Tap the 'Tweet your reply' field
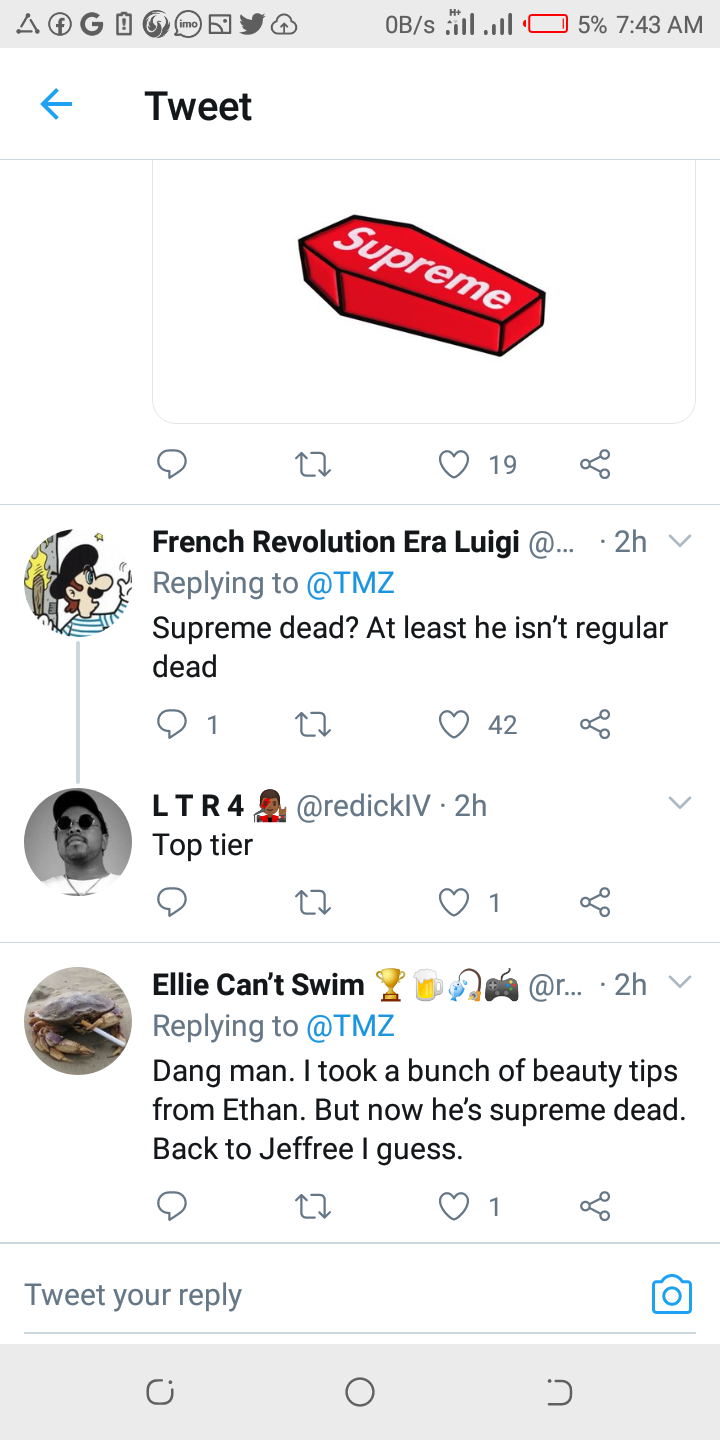This screenshot has height=1440, width=720. pyautogui.click(x=300, y=1295)
